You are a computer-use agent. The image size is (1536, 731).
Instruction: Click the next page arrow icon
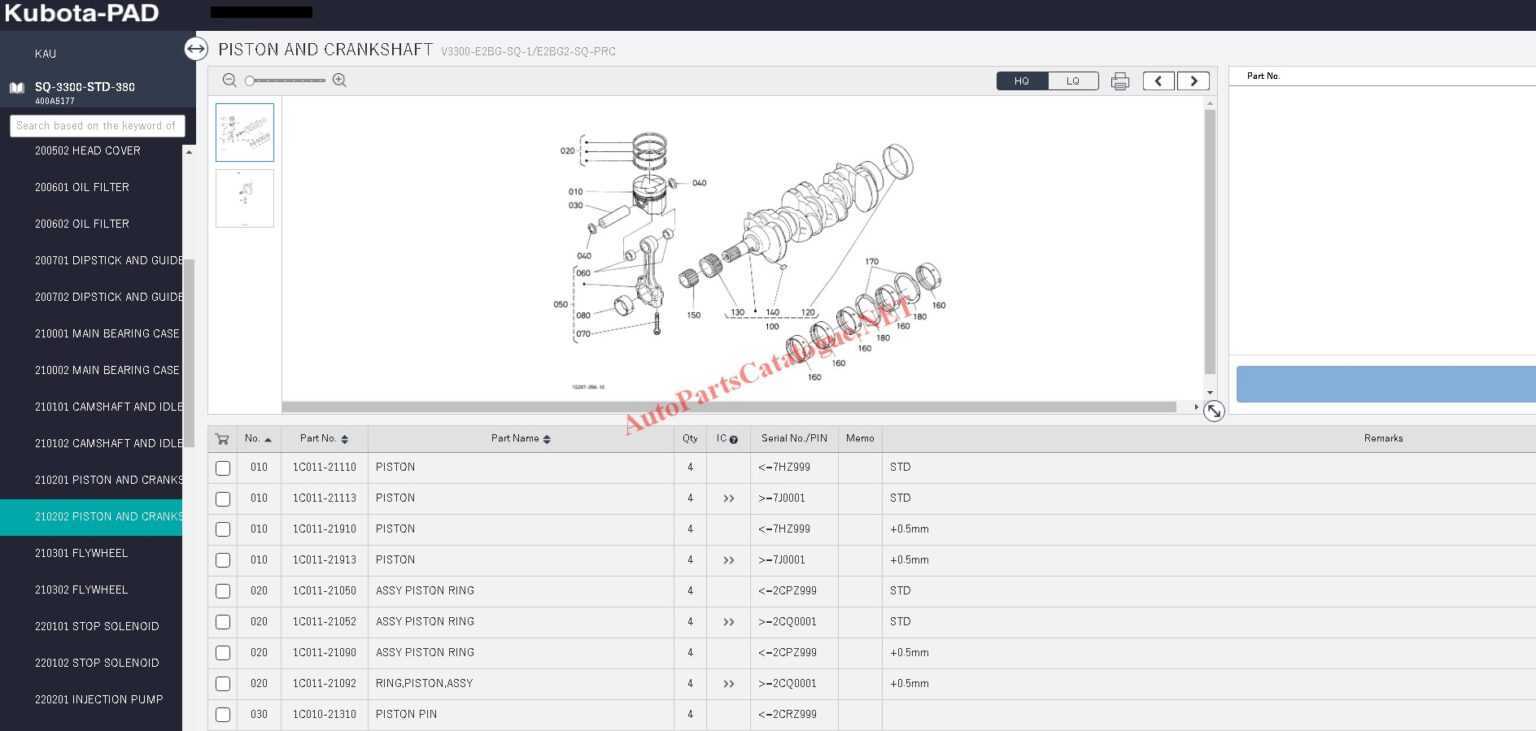click(1193, 80)
